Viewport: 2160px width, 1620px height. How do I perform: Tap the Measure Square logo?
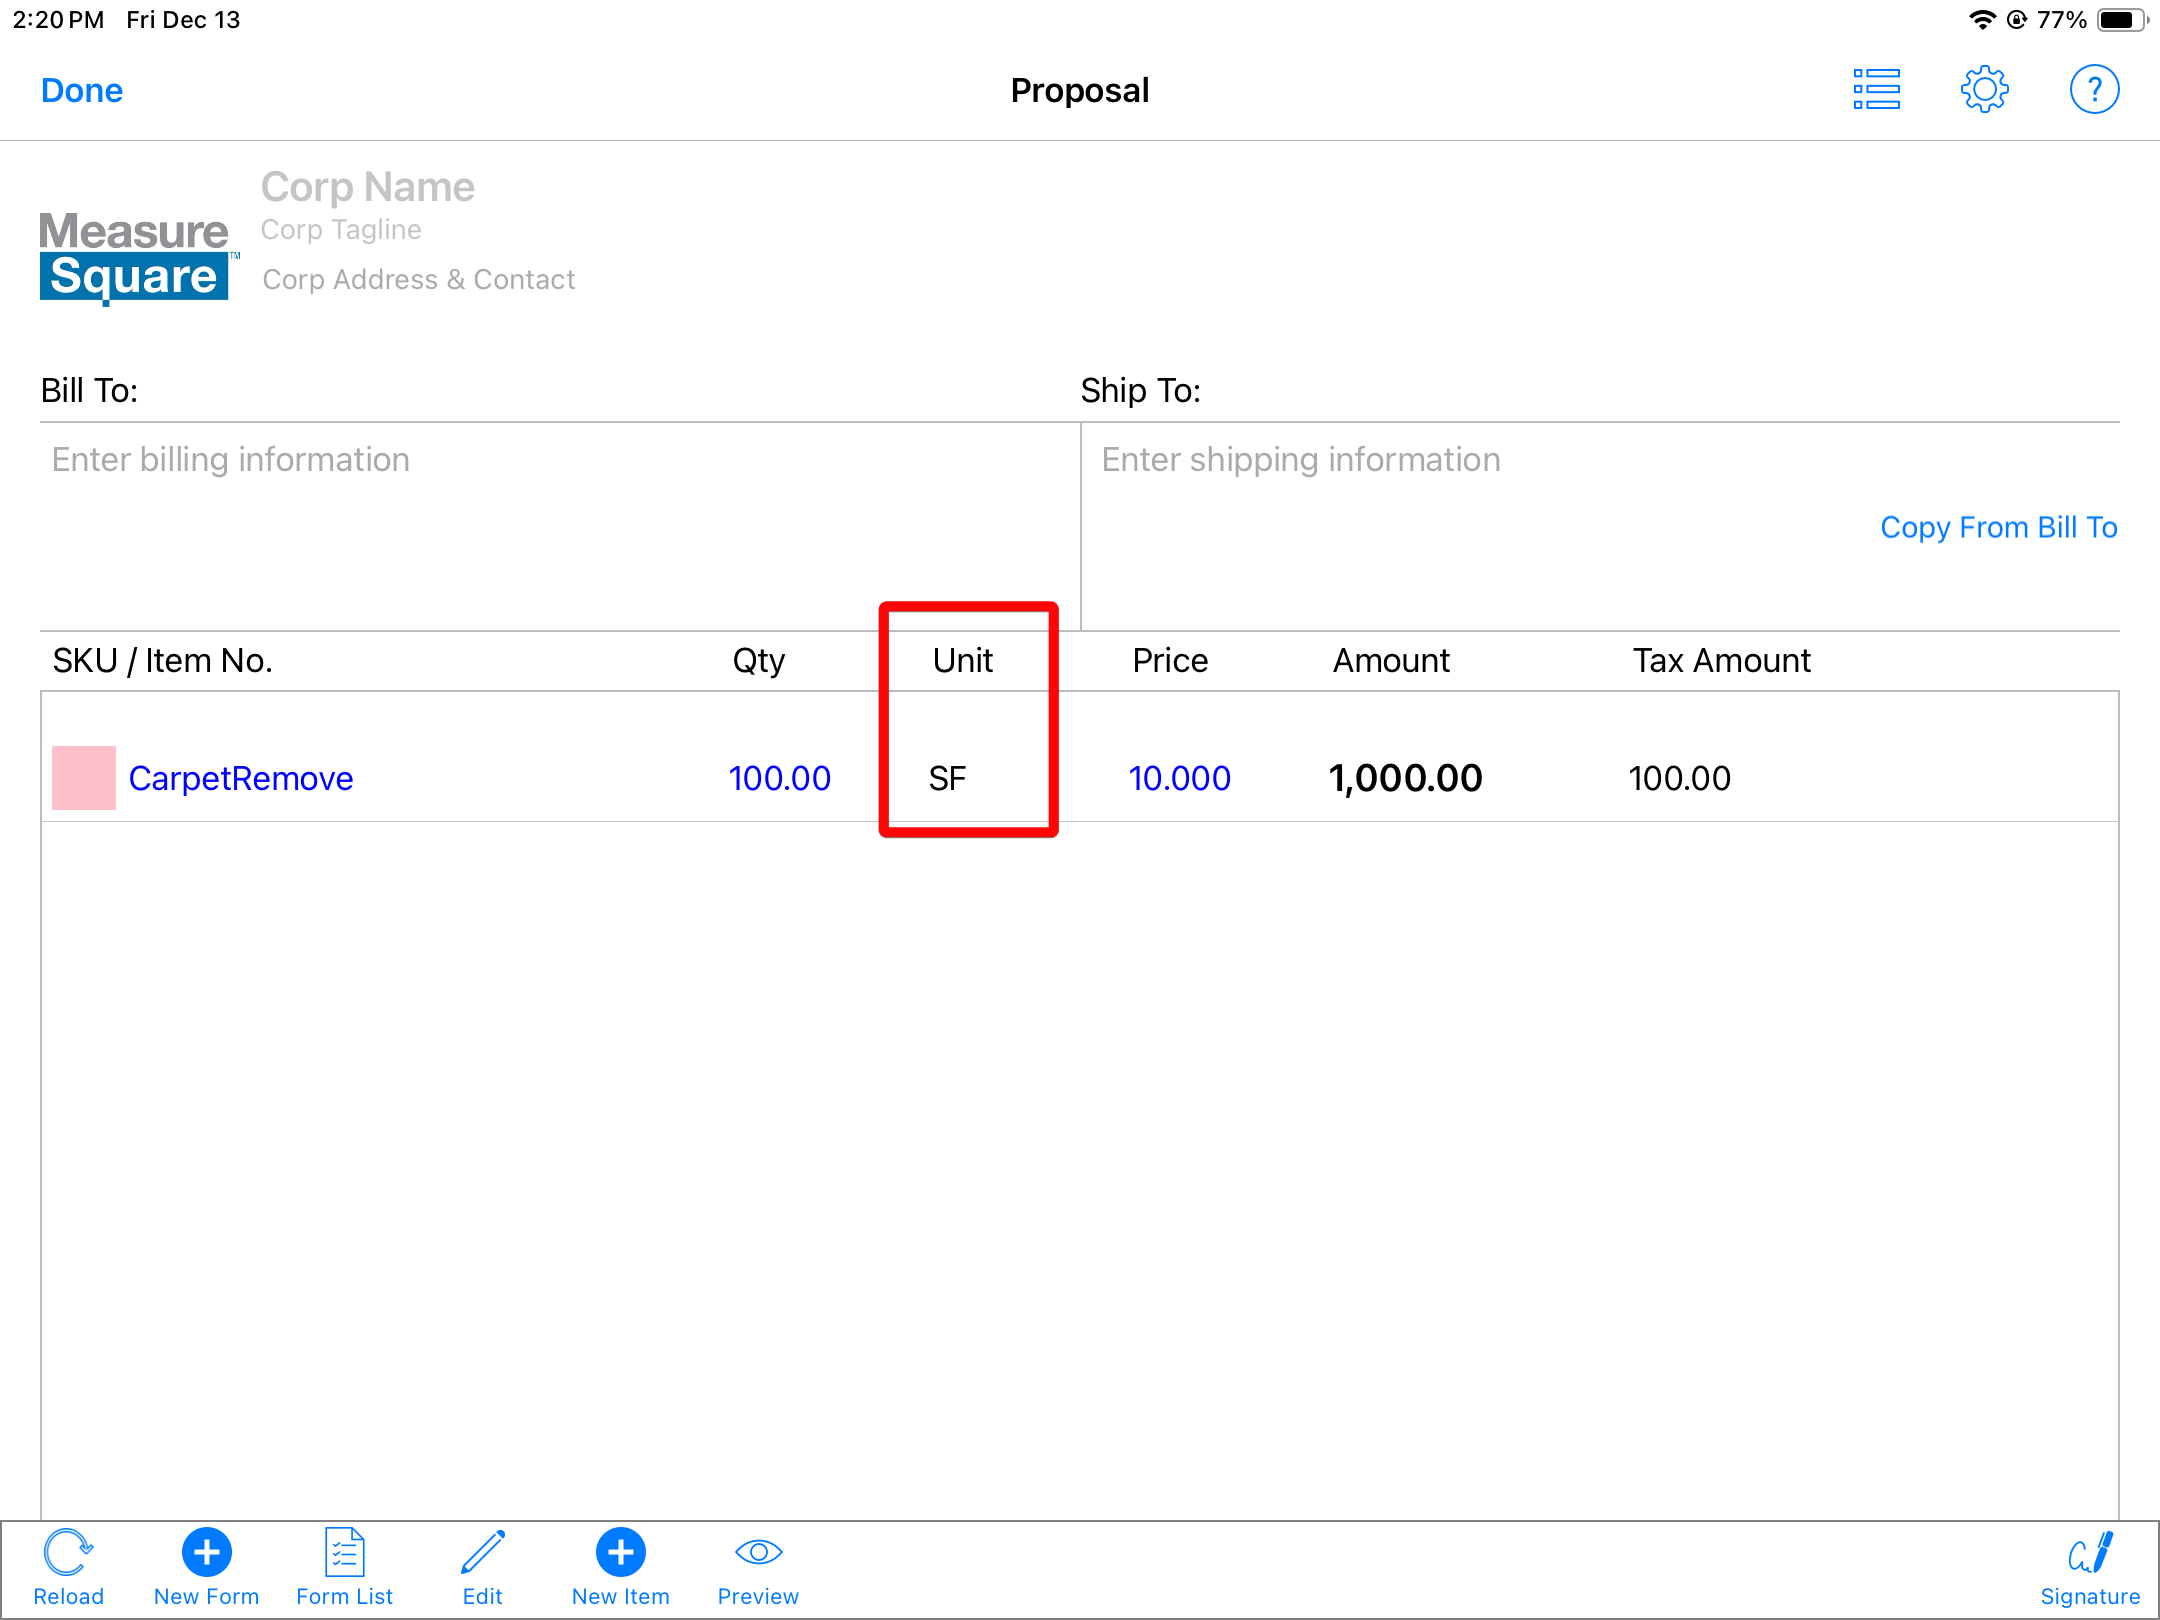135,255
